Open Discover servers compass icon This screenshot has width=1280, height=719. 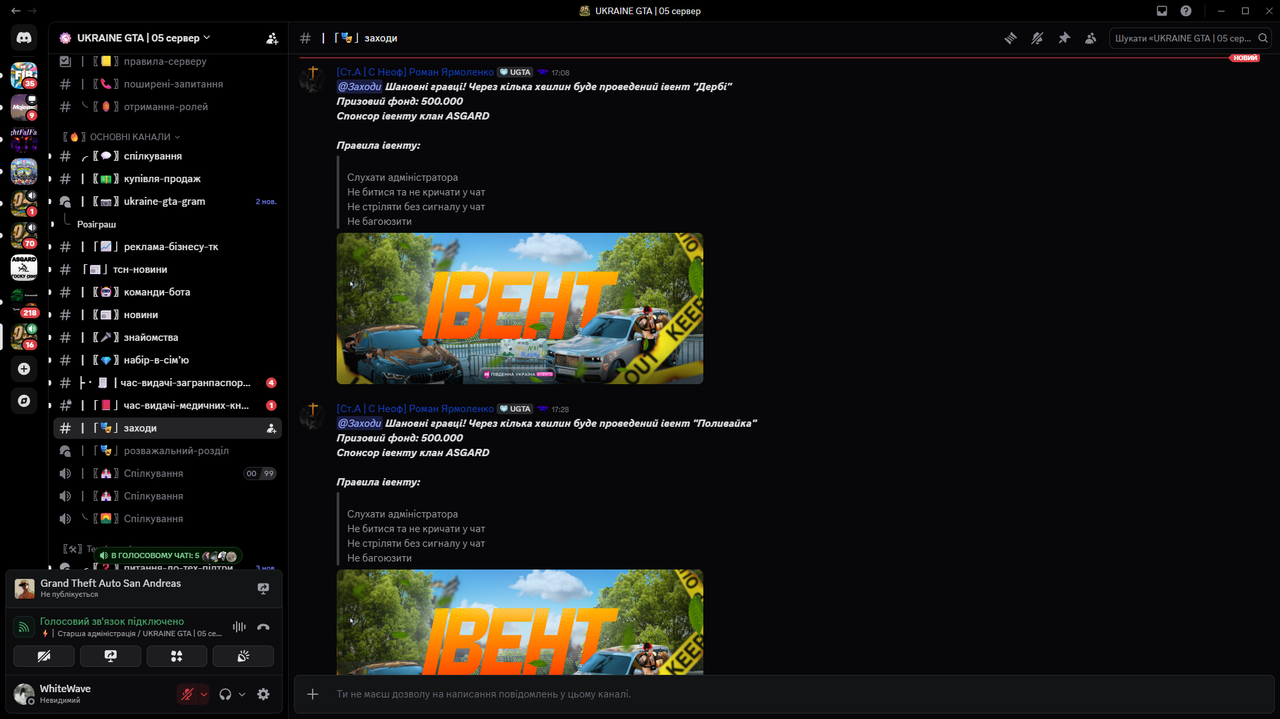click(24, 401)
